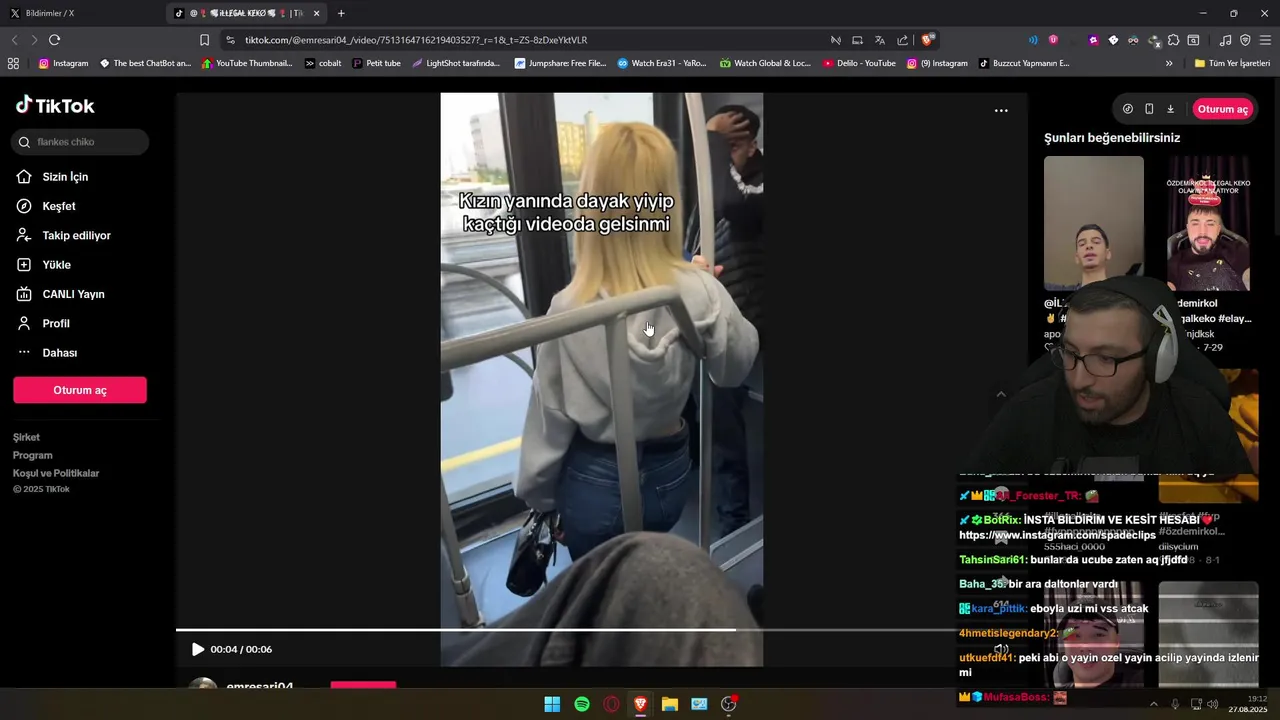Open a new browser tab

tap(341, 13)
